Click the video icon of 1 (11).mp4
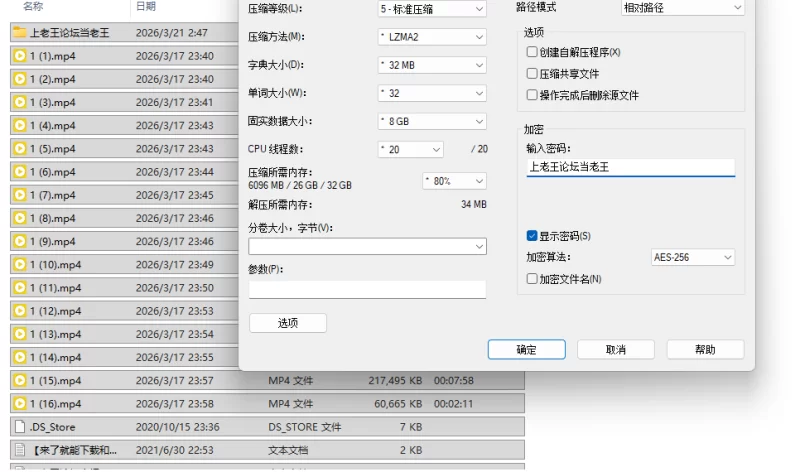Viewport: 800px width, 472px height. pos(19,288)
